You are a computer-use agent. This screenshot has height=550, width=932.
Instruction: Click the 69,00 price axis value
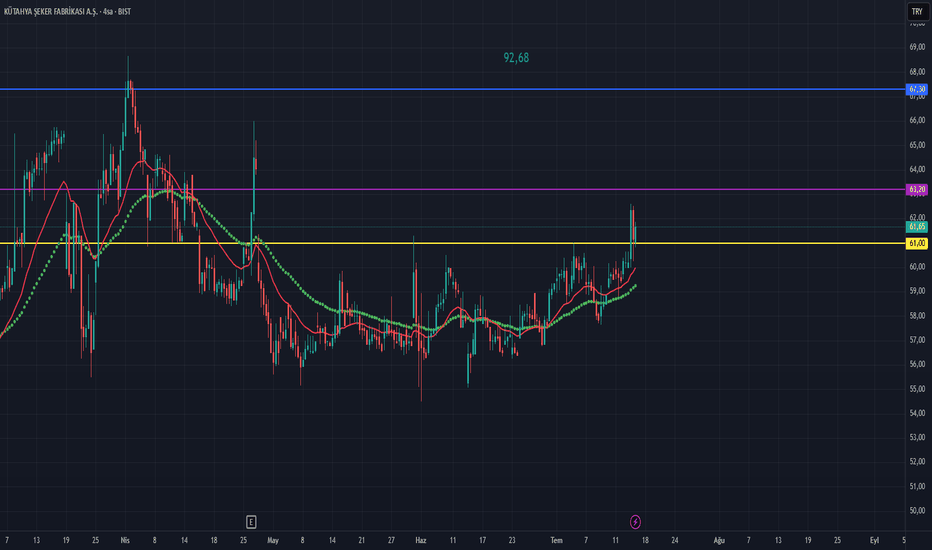[917, 47]
